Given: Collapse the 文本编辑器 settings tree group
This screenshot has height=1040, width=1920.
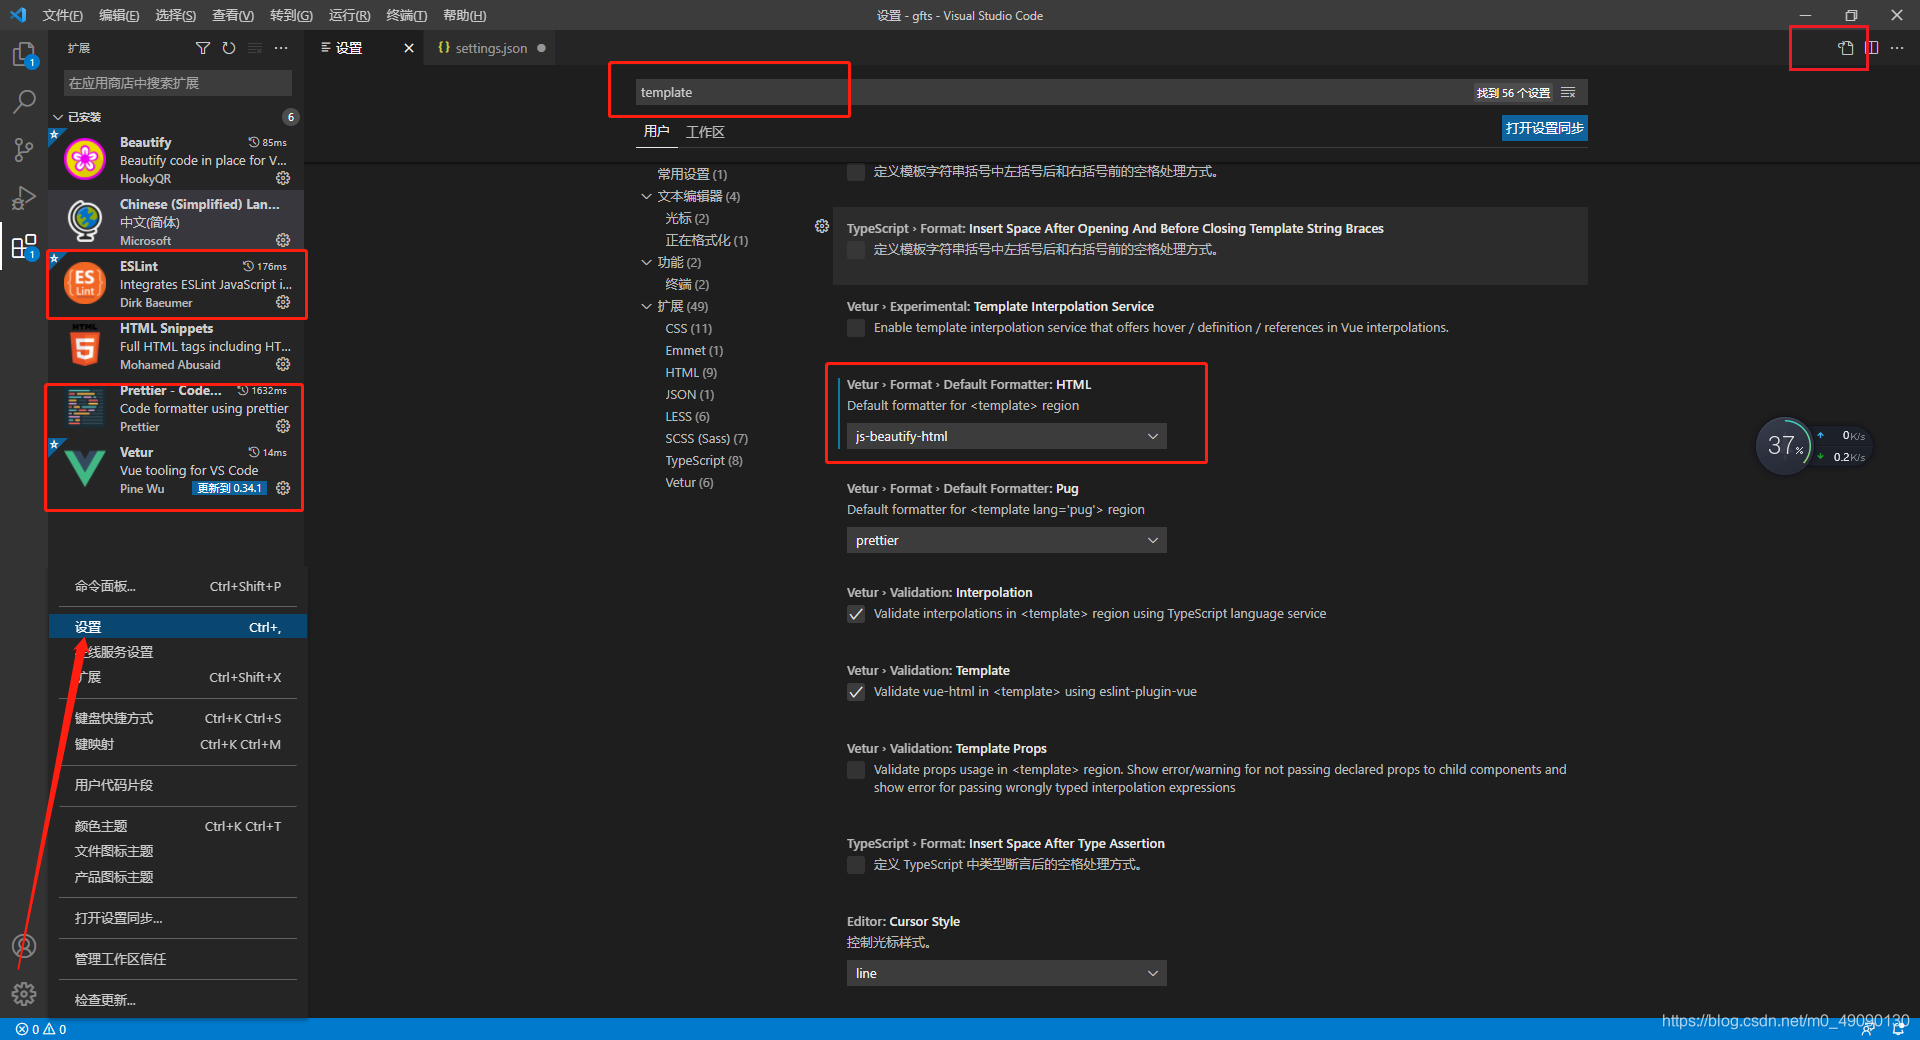Looking at the screenshot, I should [646, 196].
